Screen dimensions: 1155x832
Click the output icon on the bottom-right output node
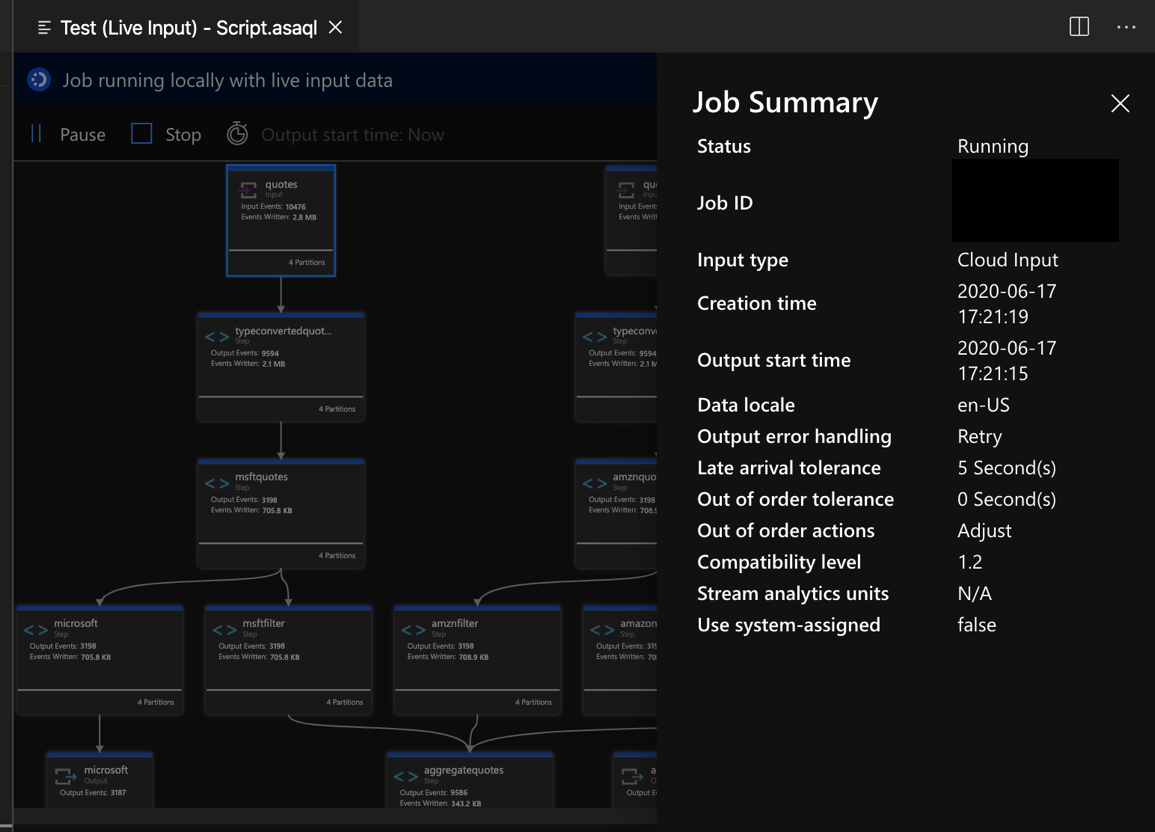pyautogui.click(x=631, y=776)
